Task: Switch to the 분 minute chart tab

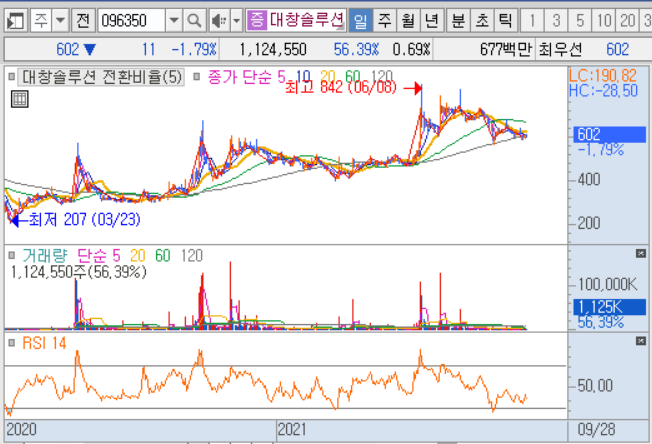Action: coord(458,20)
